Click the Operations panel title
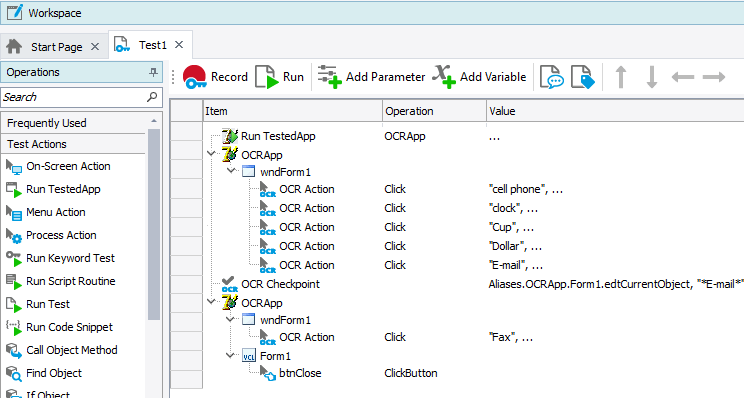Image resolution: width=744 pixels, height=398 pixels. pos(33,72)
